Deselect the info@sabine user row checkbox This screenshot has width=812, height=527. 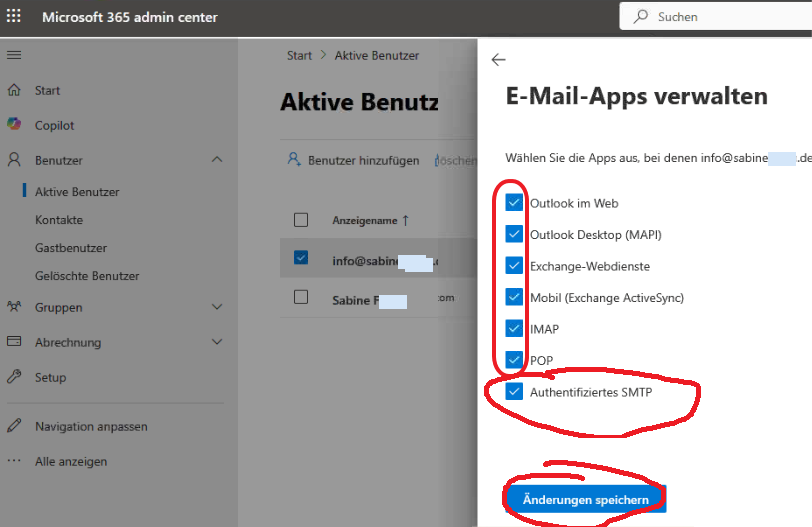point(301,257)
